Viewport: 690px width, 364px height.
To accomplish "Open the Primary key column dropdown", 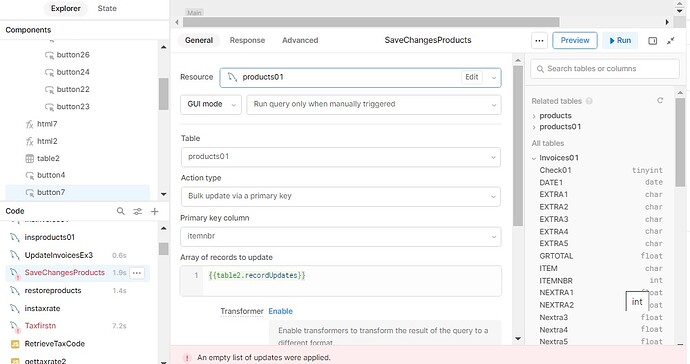I will (341, 236).
